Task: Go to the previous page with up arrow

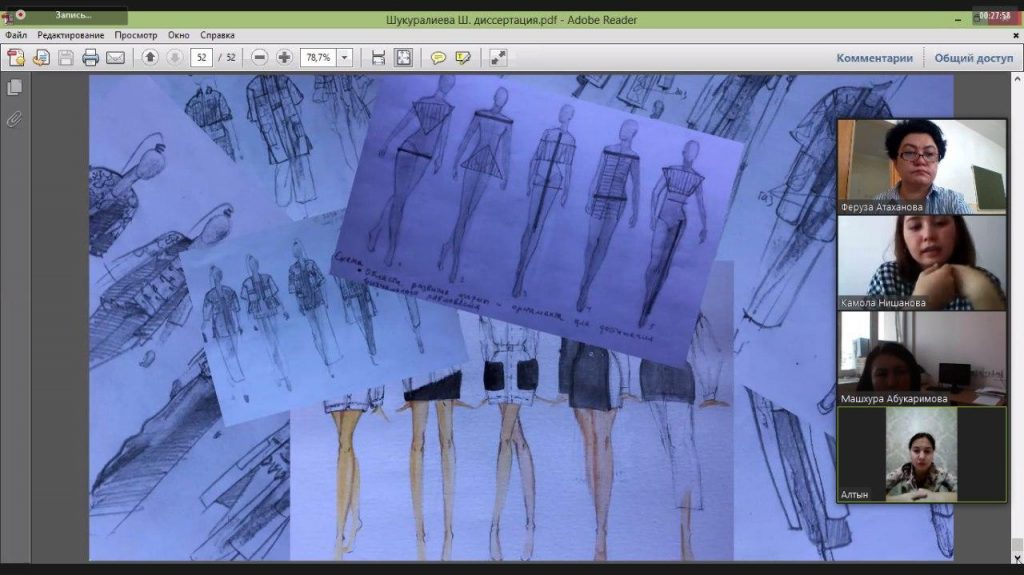Action: 150,58
